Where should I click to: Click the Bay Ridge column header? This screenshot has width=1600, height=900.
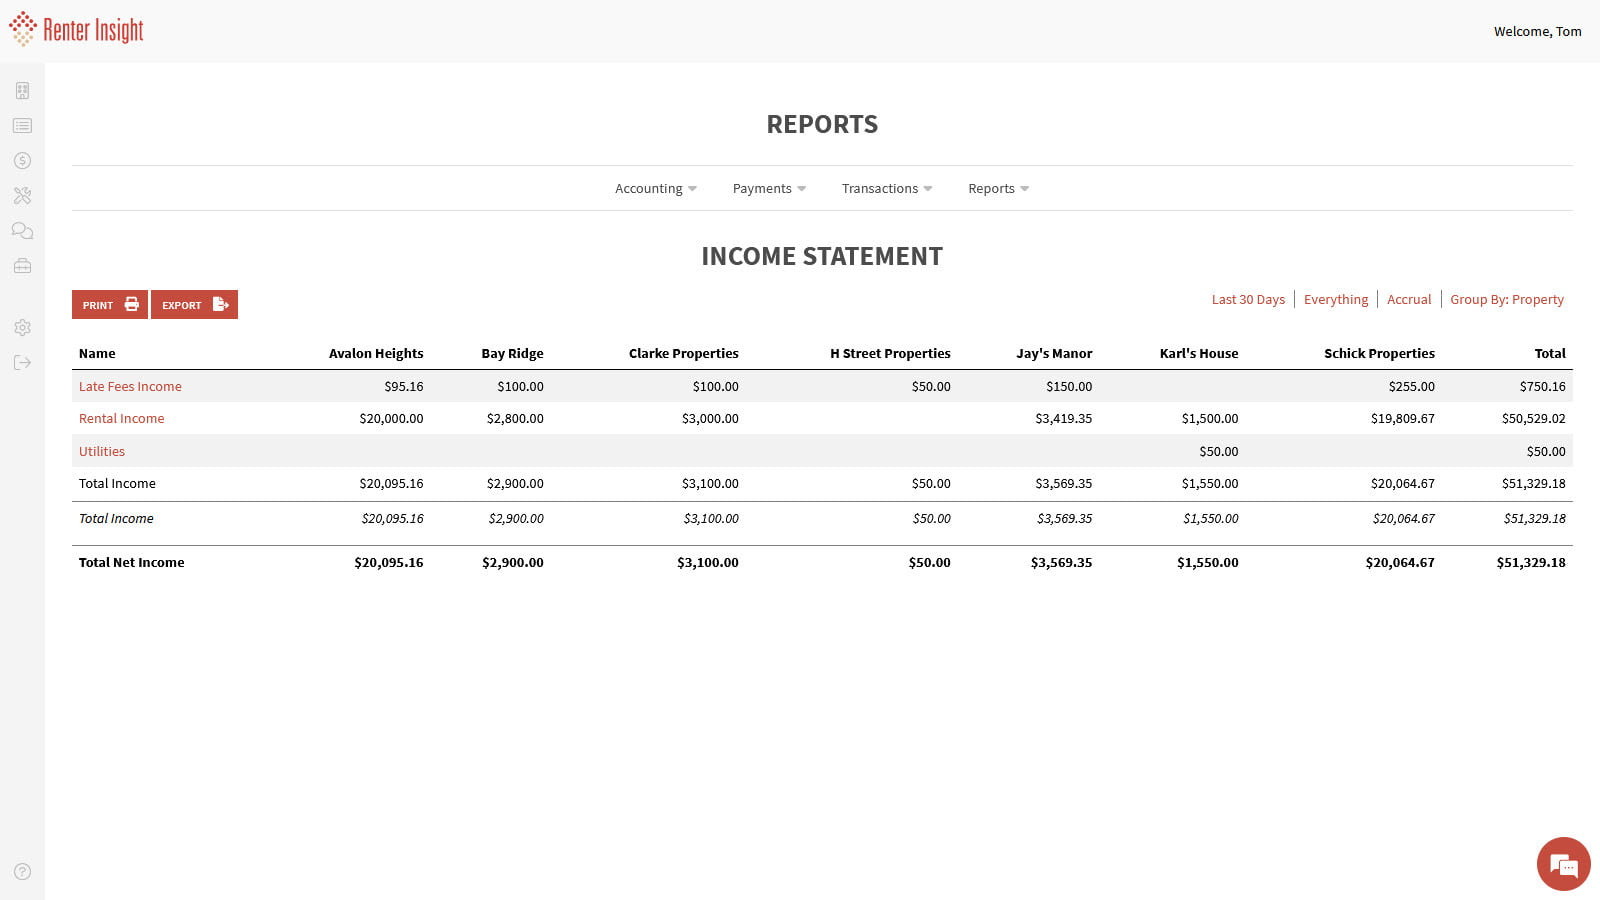[512, 354]
